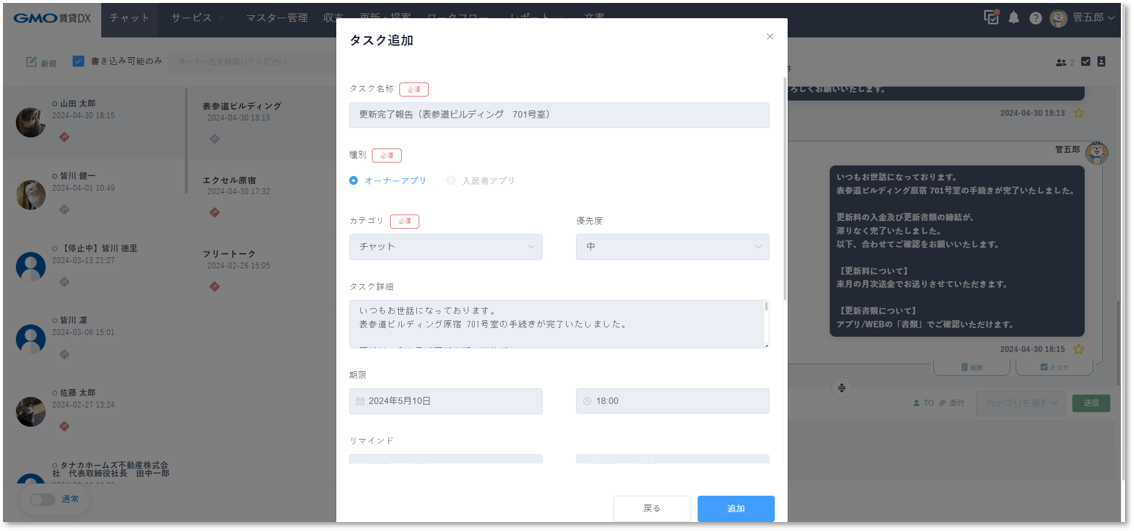1134x531 pixels.
Task: Click the red tag icon under エクセル原宿
Action: (x=214, y=212)
